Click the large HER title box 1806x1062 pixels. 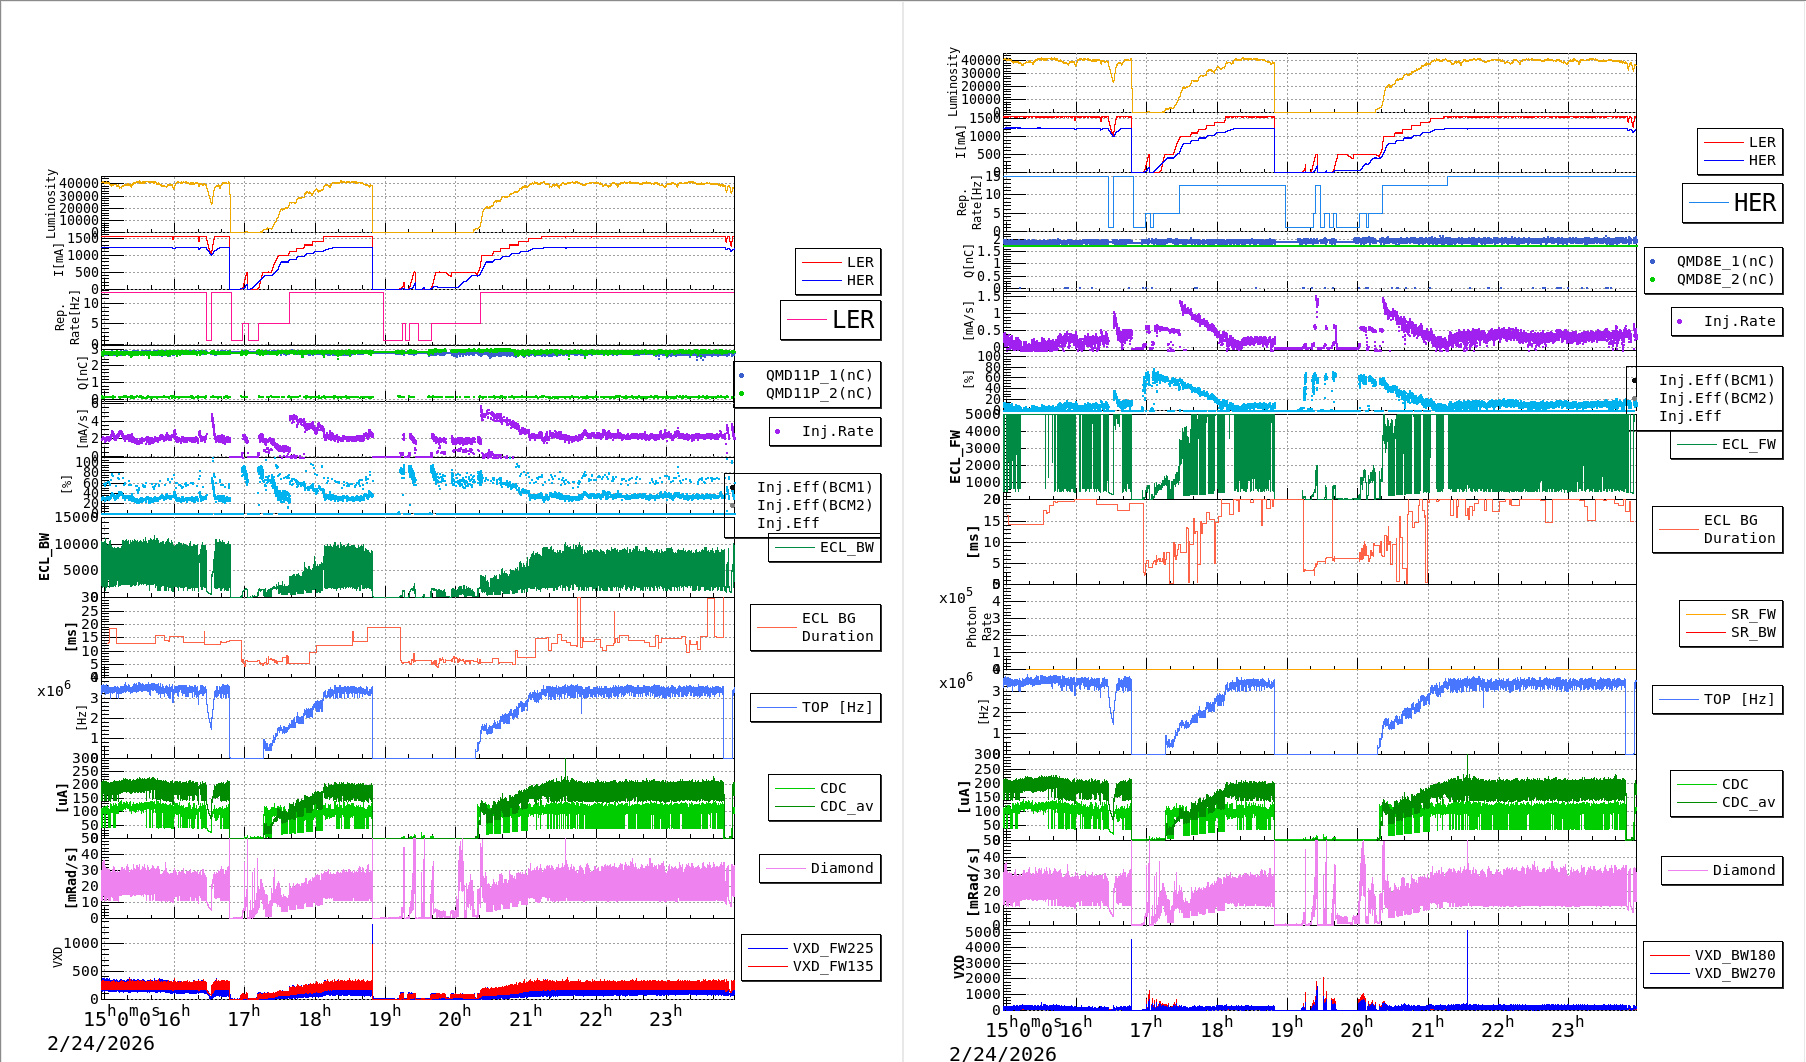tap(1733, 203)
